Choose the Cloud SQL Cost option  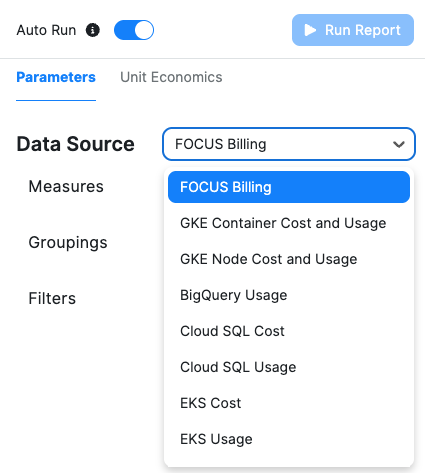(289, 331)
